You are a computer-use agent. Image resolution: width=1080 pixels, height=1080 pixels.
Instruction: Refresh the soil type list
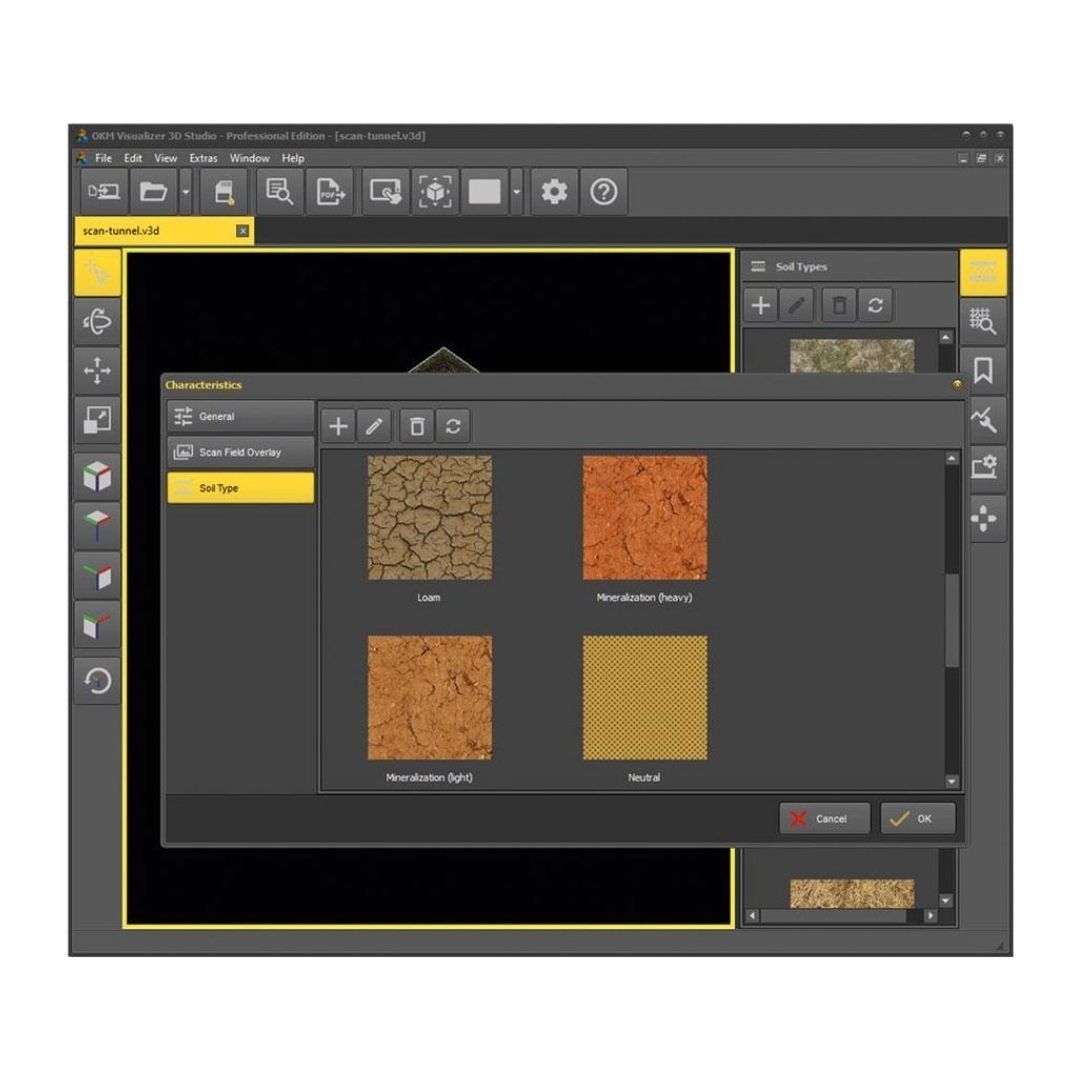tap(453, 426)
